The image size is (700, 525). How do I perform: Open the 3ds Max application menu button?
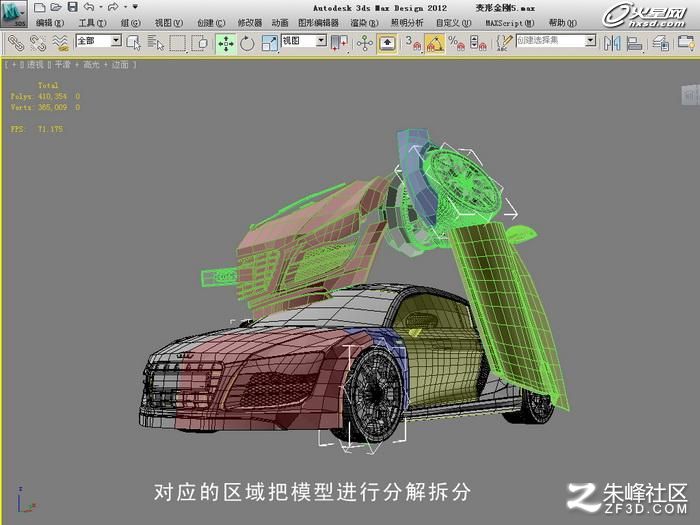coord(13,13)
